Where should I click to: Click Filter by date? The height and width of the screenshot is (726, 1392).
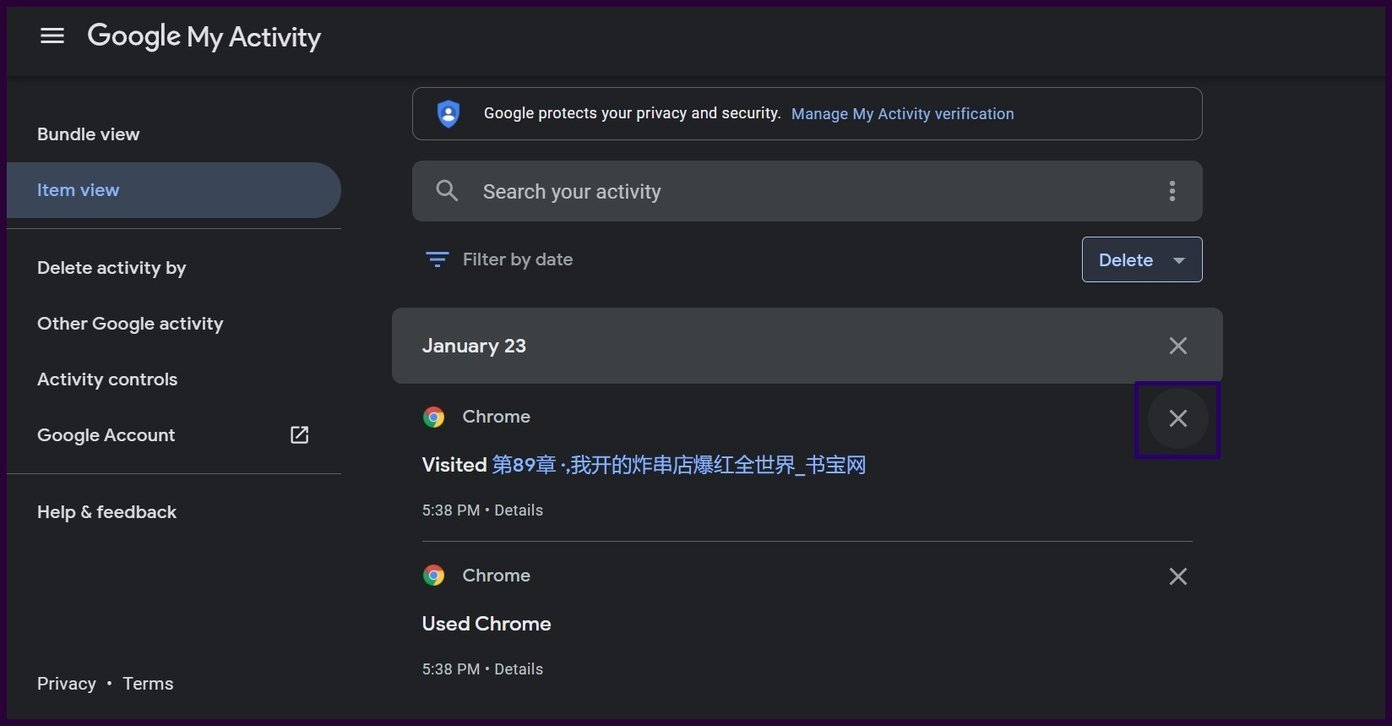tap(518, 260)
